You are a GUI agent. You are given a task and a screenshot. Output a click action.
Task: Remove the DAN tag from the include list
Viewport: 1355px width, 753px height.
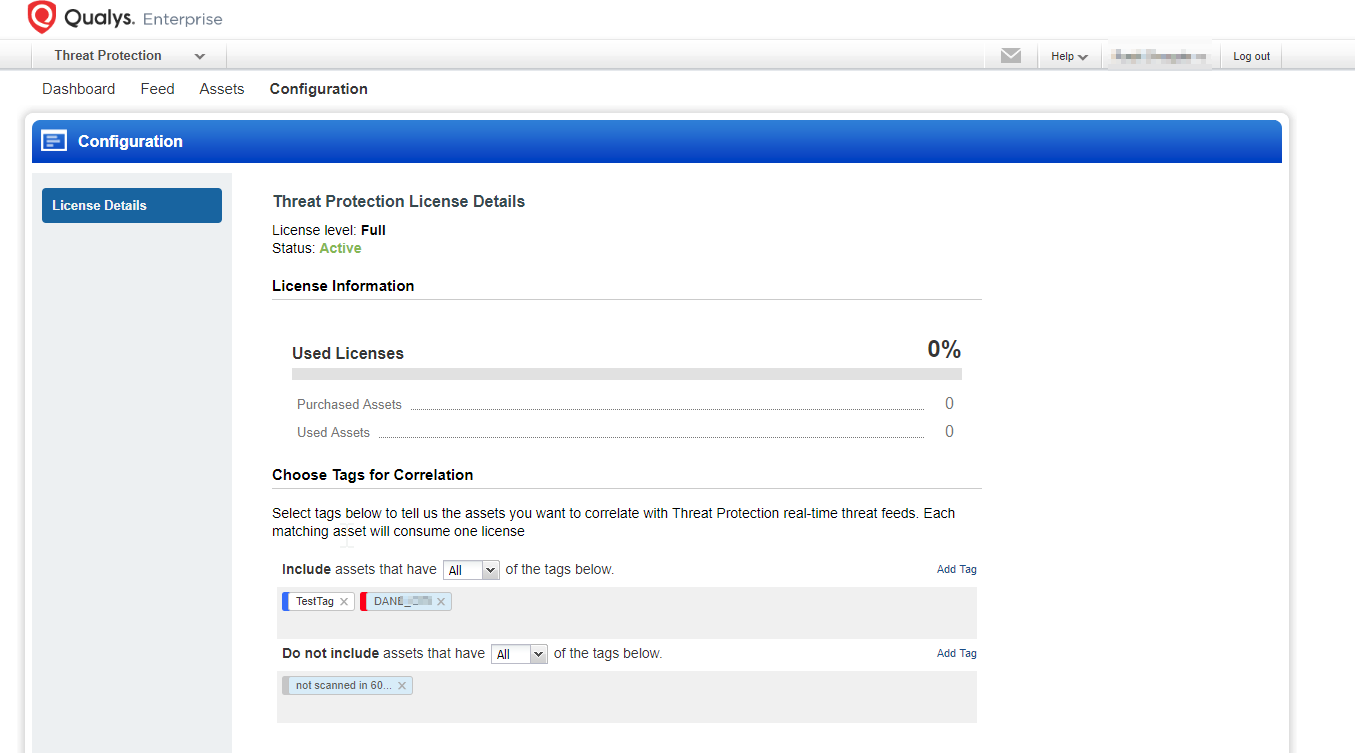tap(440, 602)
